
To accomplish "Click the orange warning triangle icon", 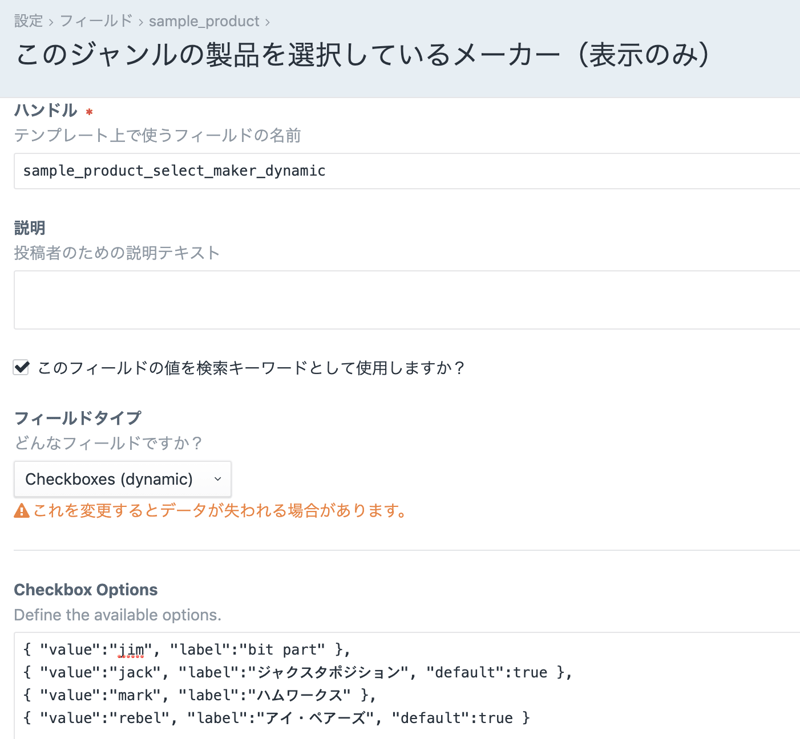I will (21, 511).
